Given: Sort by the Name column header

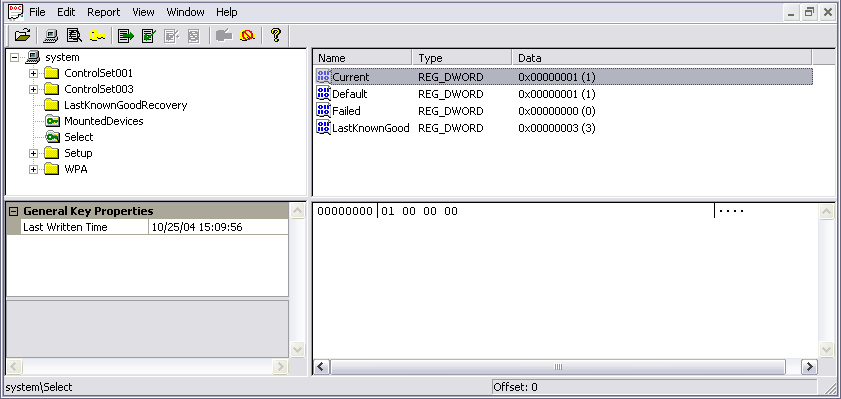Looking at the screenshot, I should tap(363, 58).
